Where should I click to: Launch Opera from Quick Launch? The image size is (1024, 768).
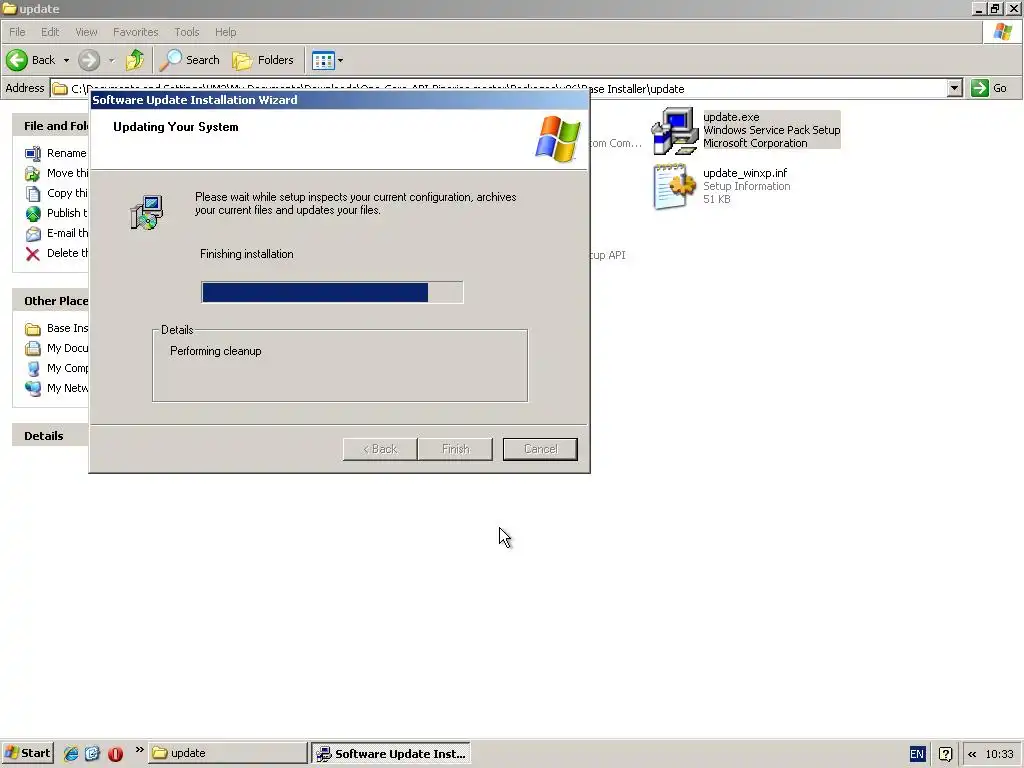[x=116, y=754]
